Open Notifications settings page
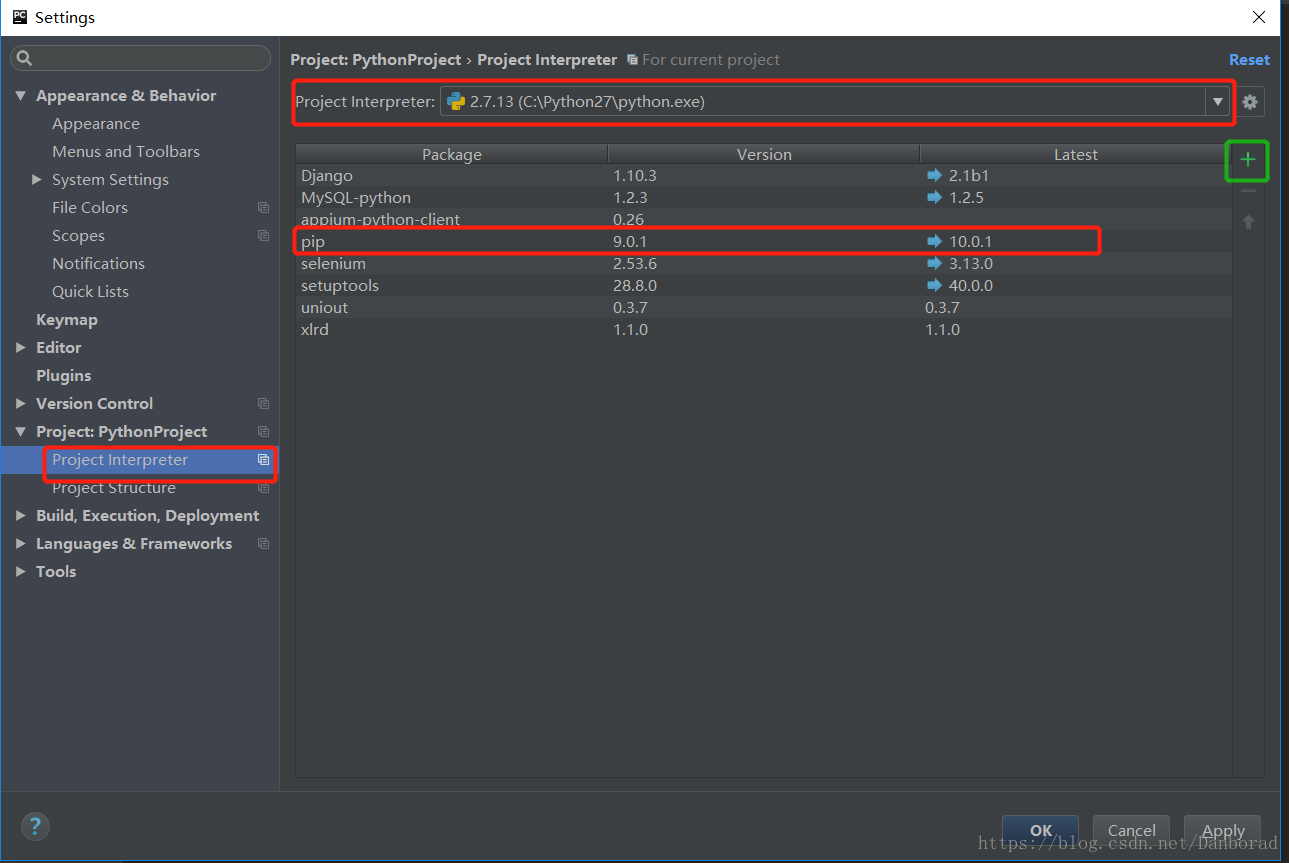The height and width of the screenshot is (863, 1289). click(x=98, y=264)
